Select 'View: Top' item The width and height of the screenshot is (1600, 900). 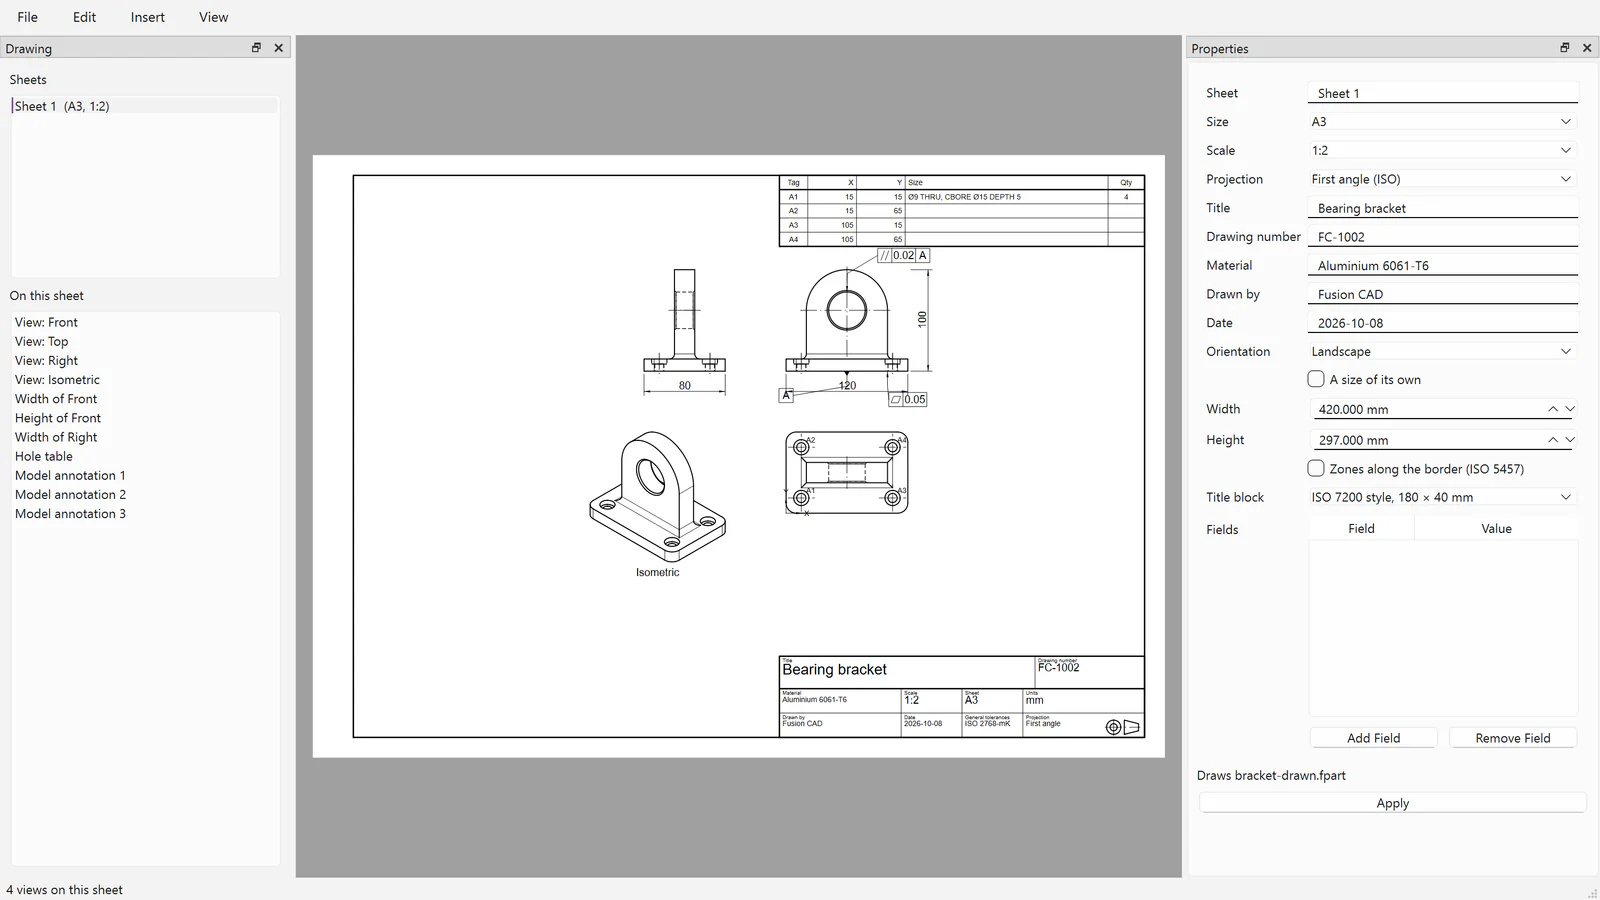(145, 341)
